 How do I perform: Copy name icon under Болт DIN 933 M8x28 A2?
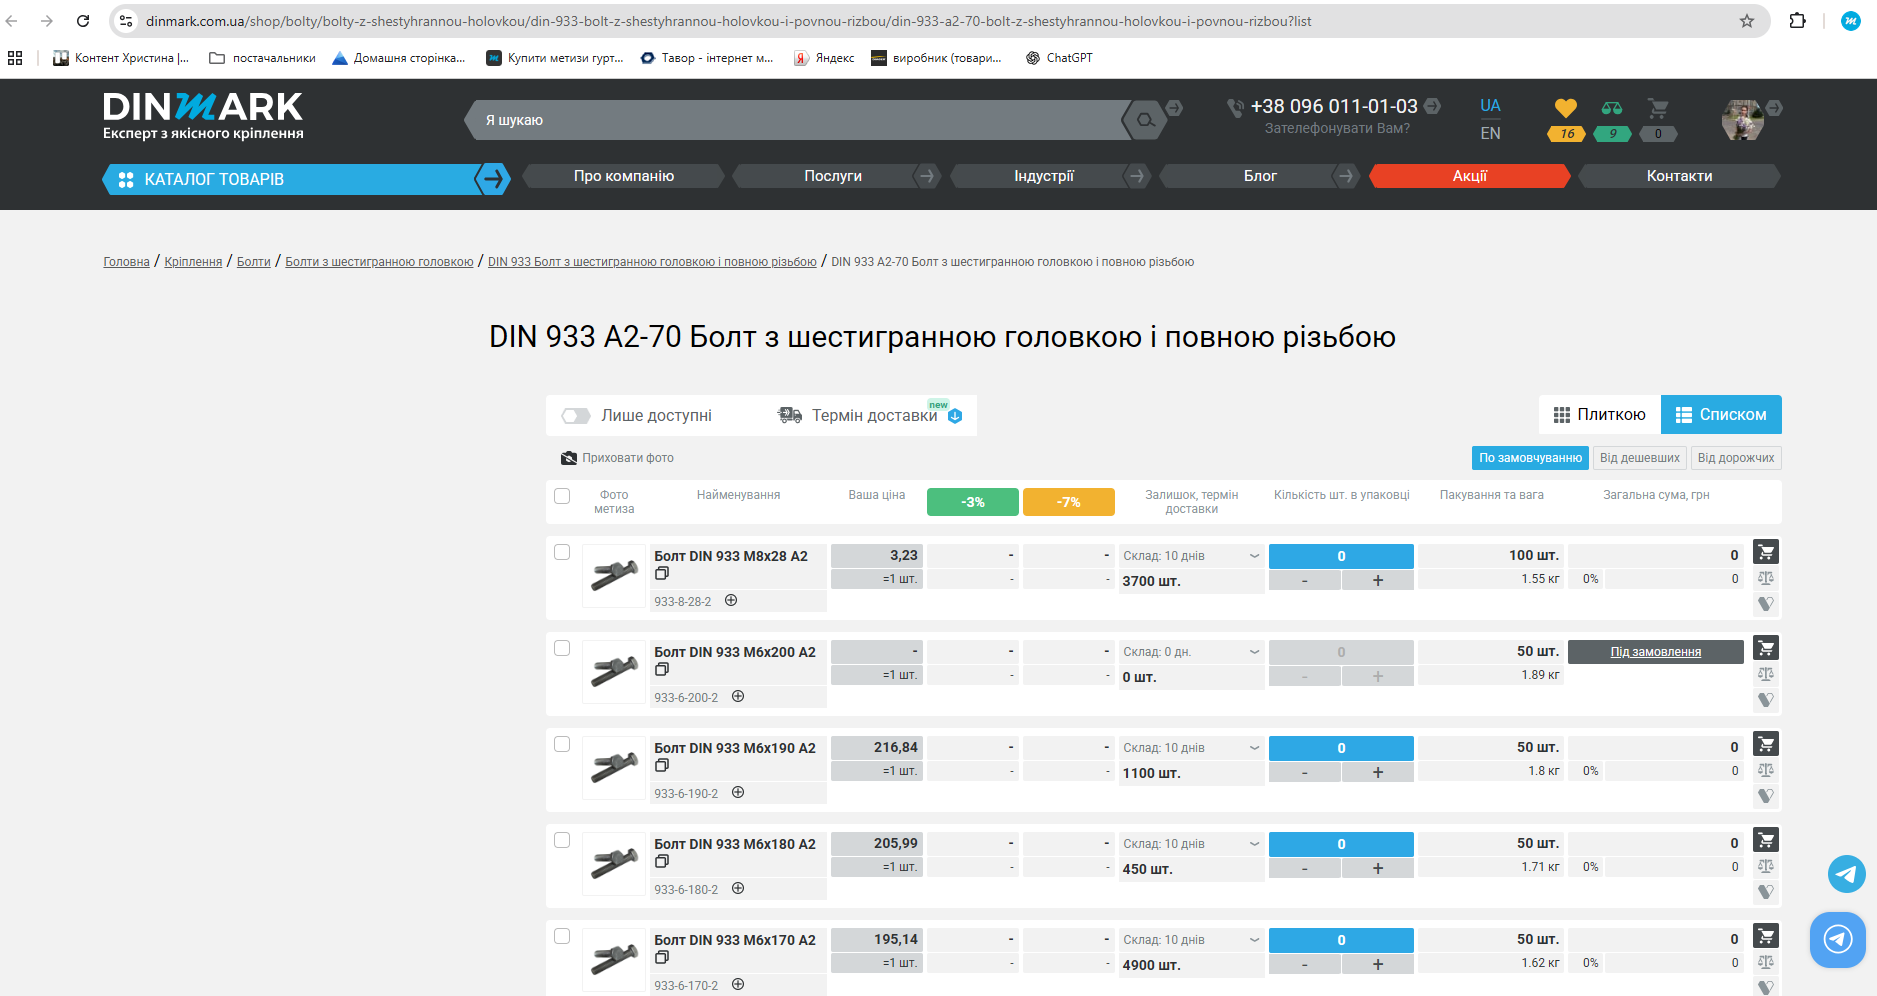(x=662, y=574)
